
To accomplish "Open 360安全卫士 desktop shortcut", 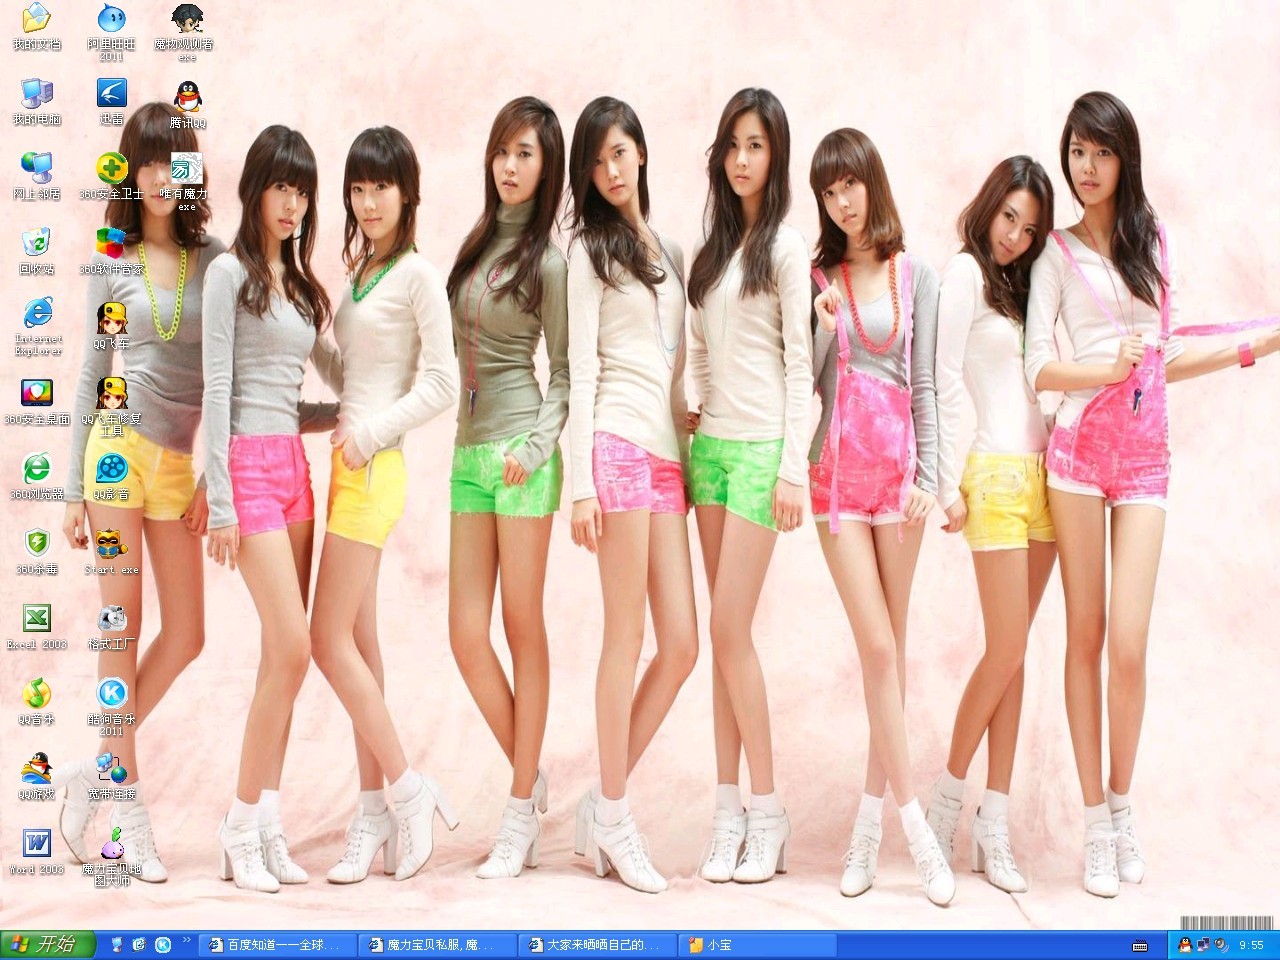I will tap(111, 169).
